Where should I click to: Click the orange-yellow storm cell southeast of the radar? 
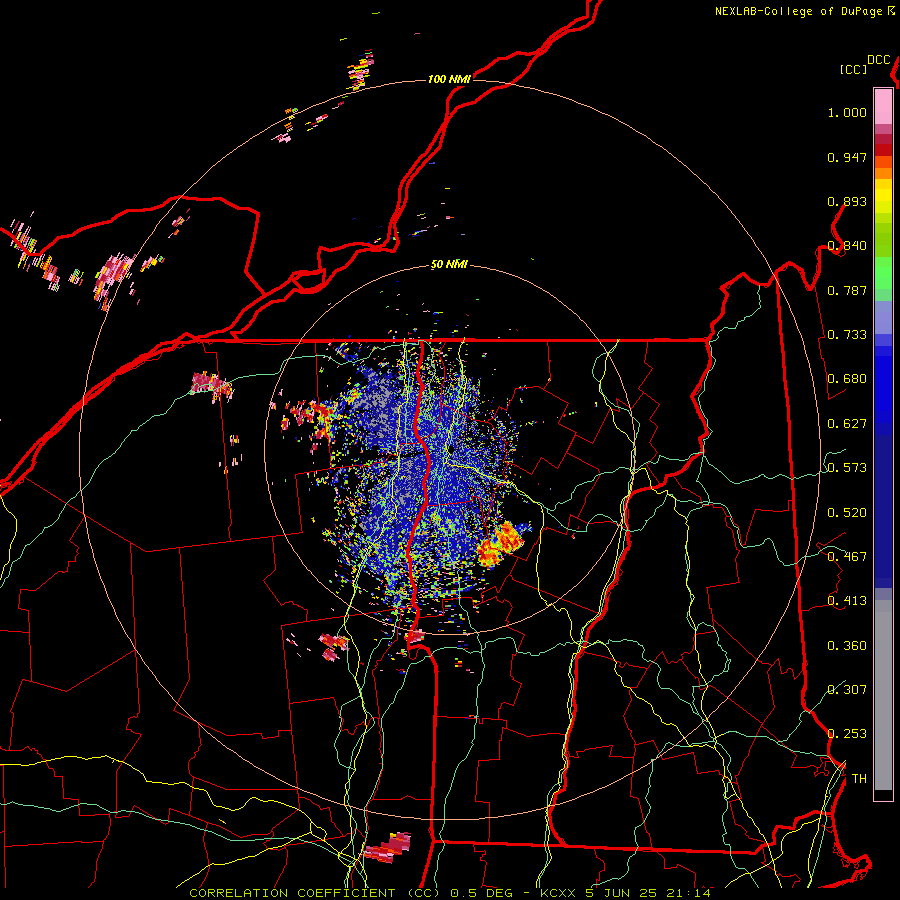(x=499, y=544)
